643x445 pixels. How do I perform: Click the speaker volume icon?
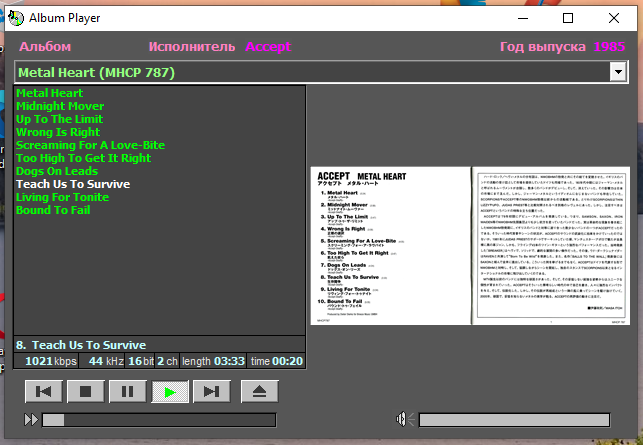(x=405, y=419)
